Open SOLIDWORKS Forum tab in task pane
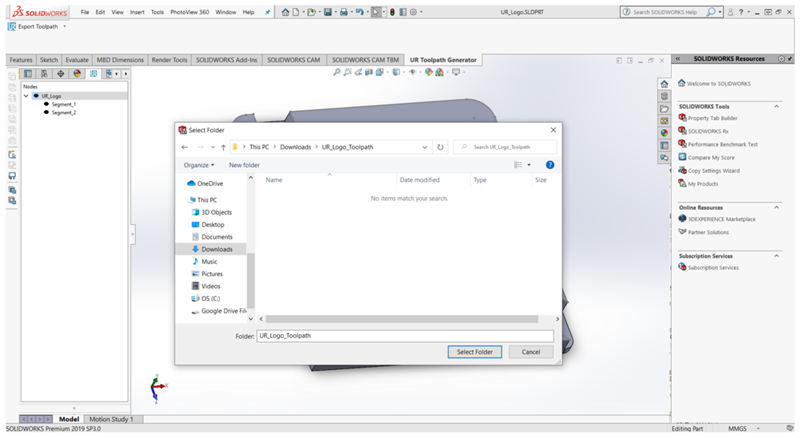 [x=664, y=158]
